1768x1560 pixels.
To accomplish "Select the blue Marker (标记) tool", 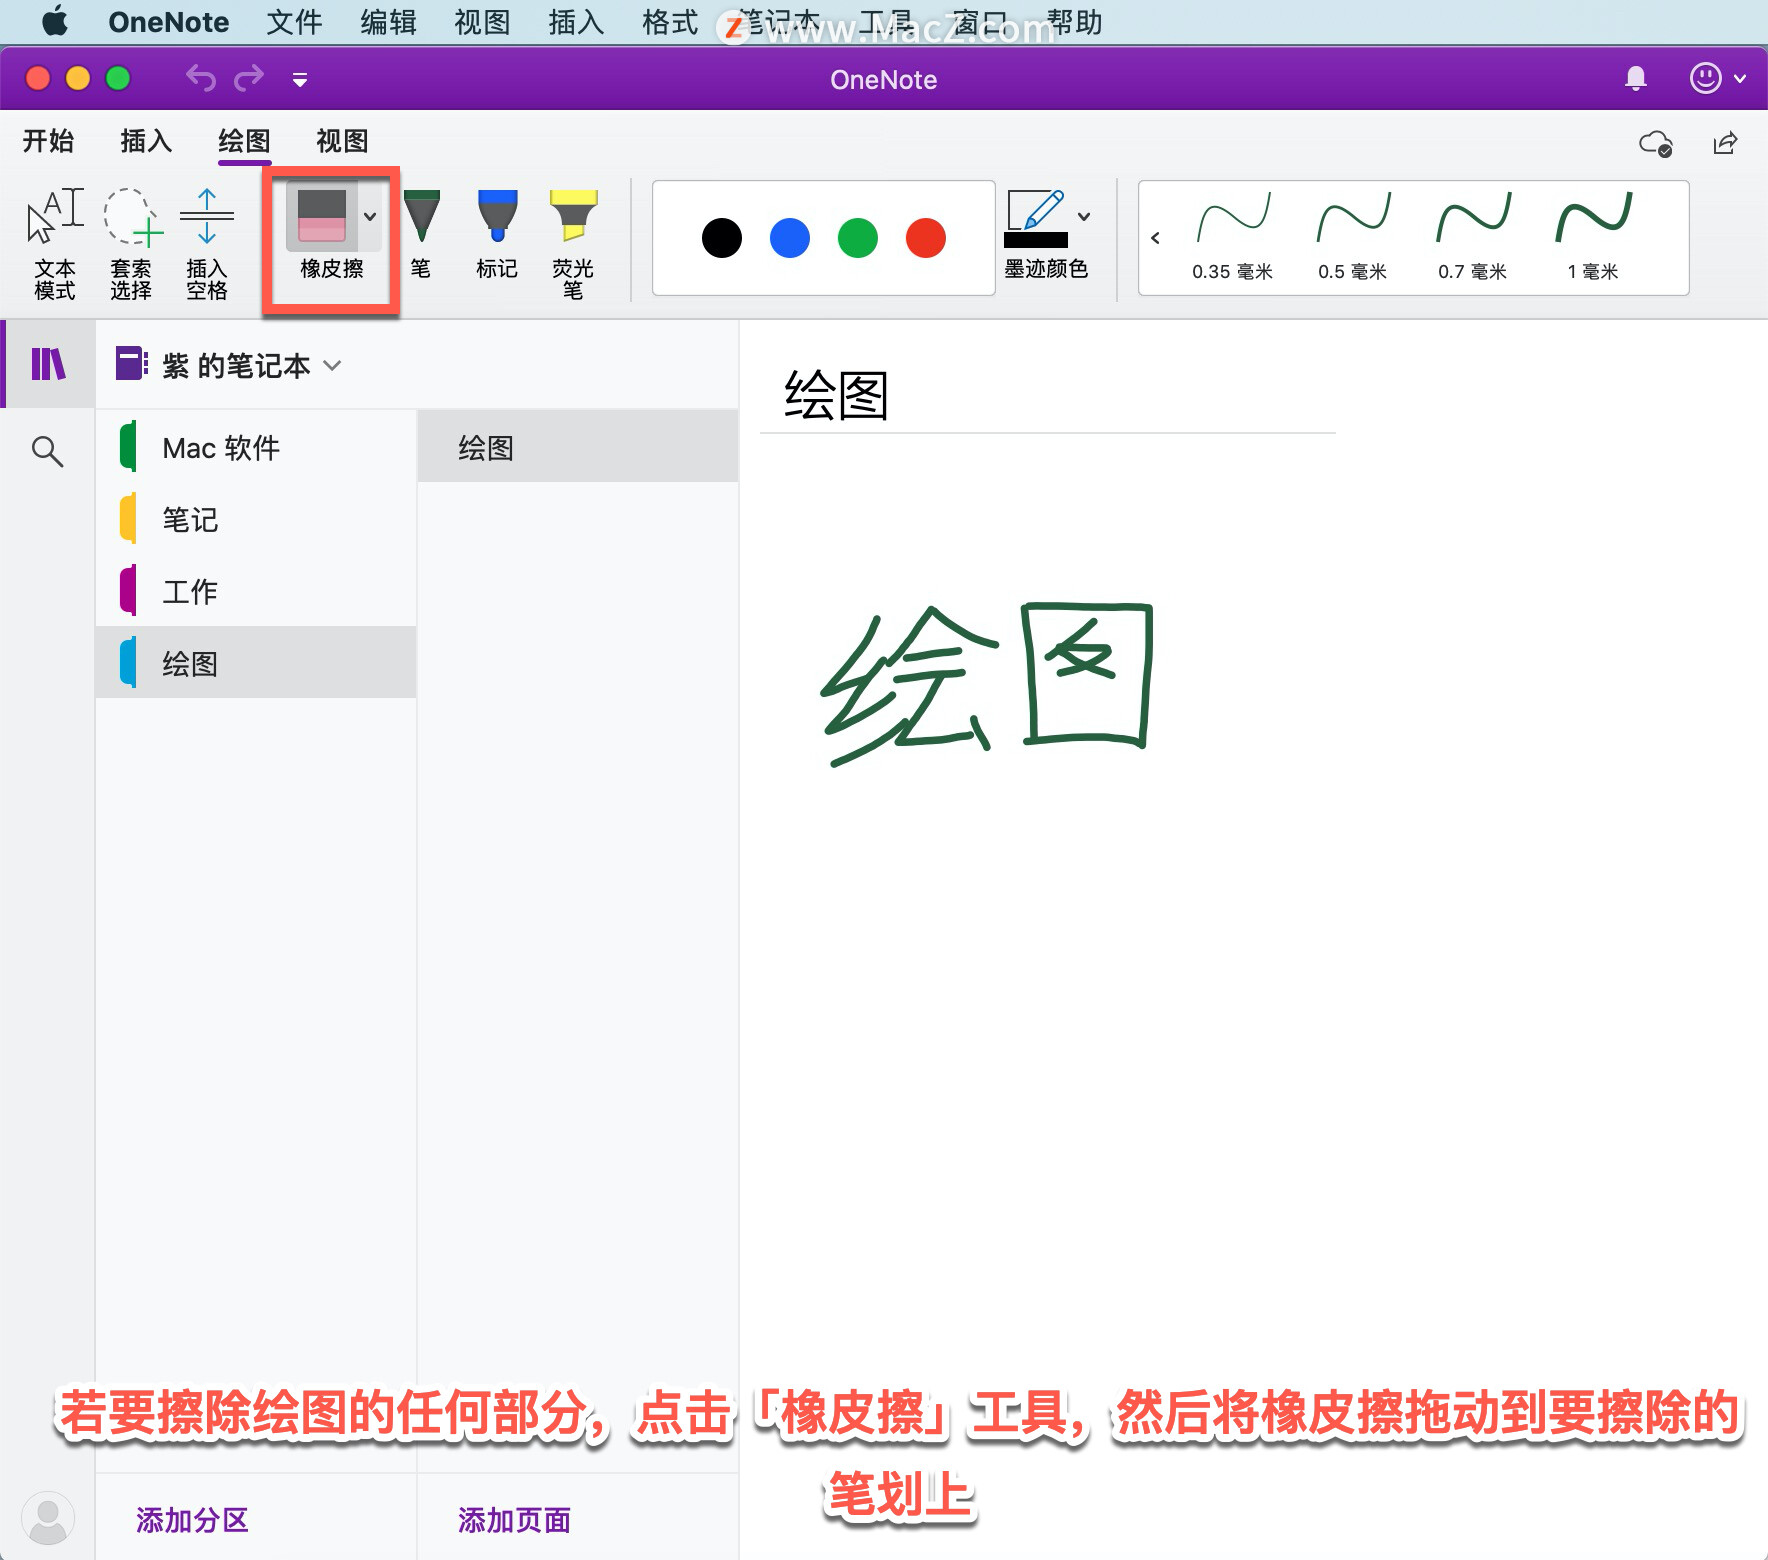I will click(x=497, y=233).
